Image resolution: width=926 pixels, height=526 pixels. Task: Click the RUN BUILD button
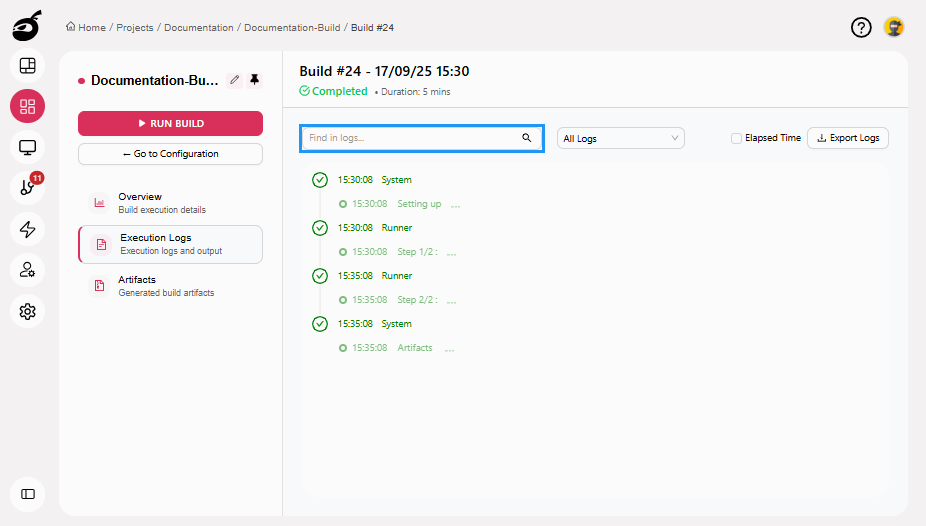(x=170, y=123)
